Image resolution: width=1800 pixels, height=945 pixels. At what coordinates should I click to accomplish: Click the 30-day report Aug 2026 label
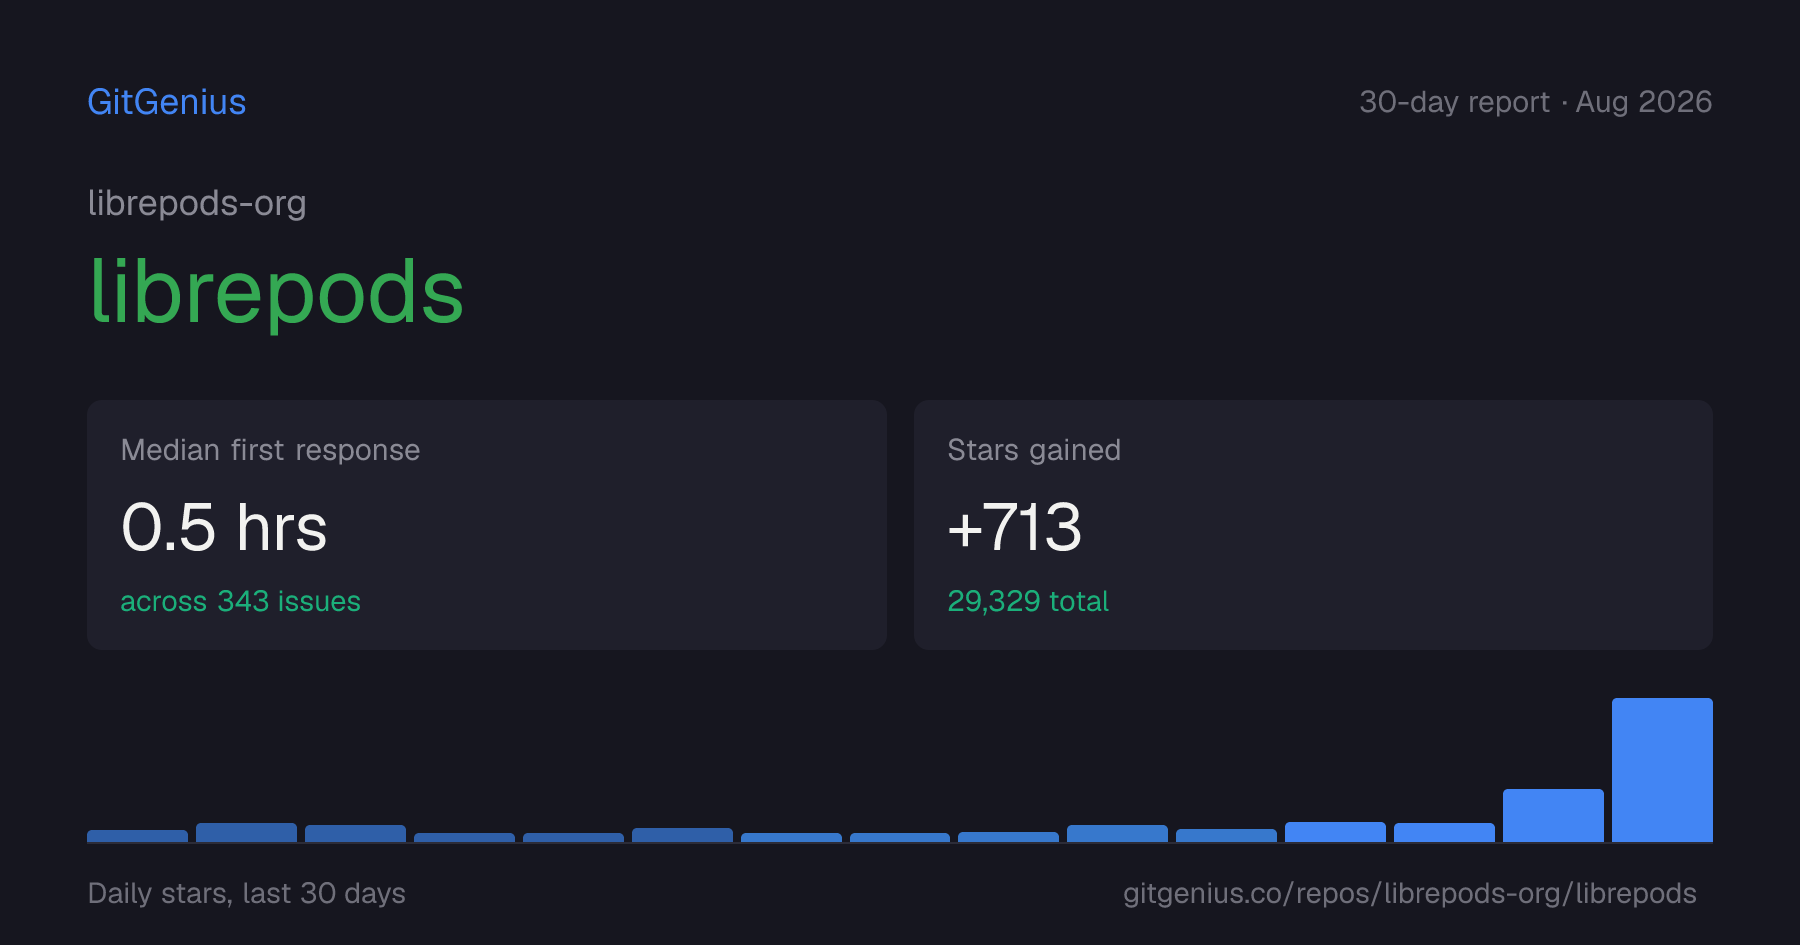click(x=1535, y=102)
